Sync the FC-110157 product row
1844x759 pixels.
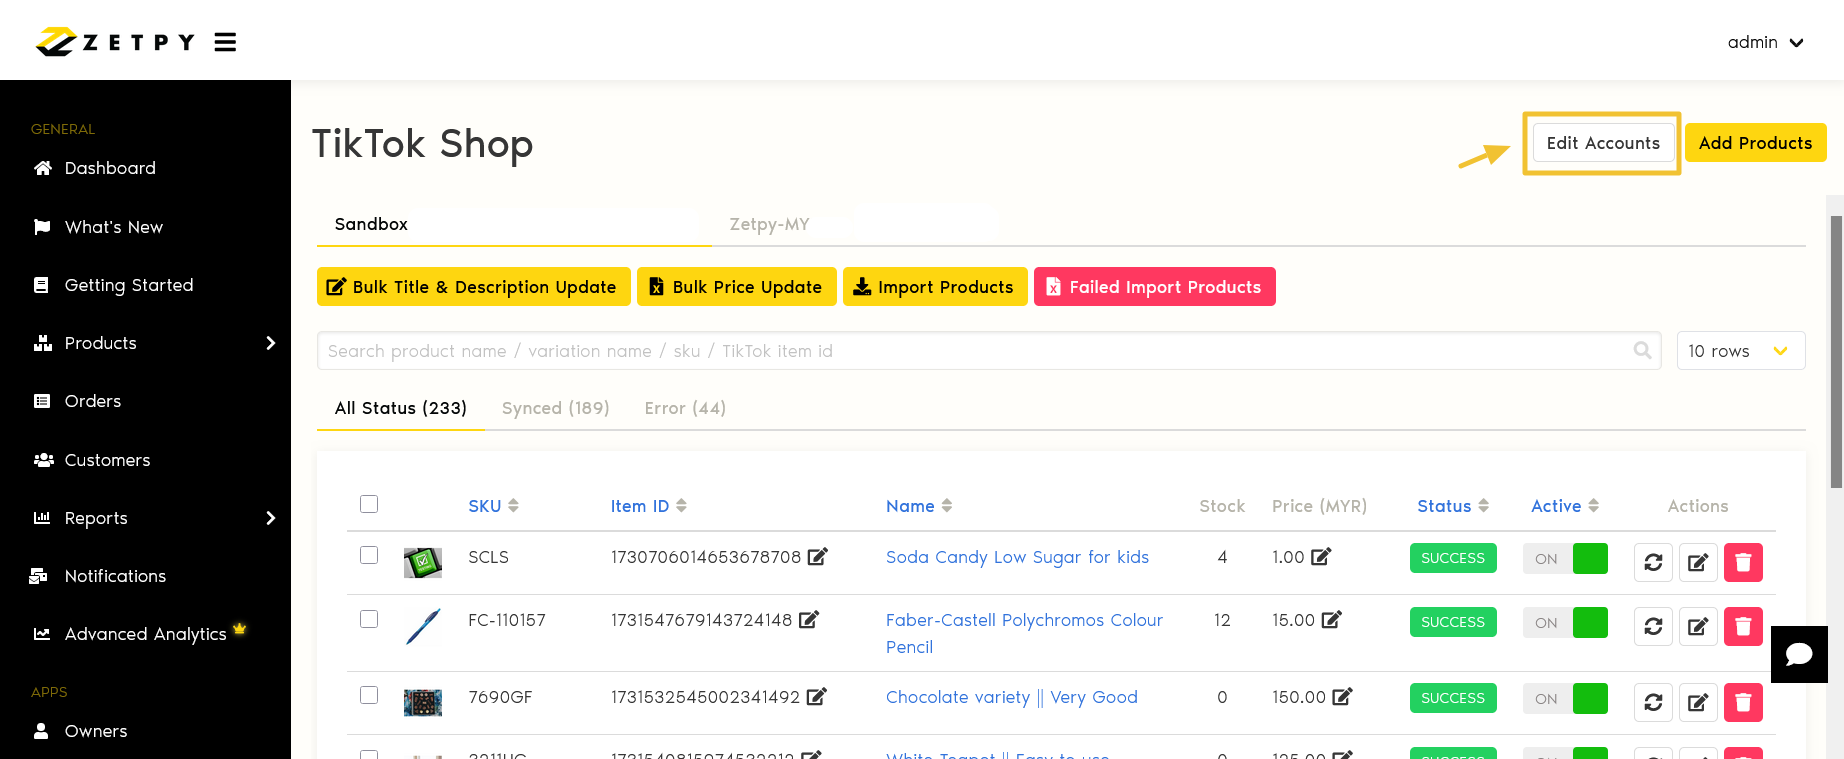1653,626
